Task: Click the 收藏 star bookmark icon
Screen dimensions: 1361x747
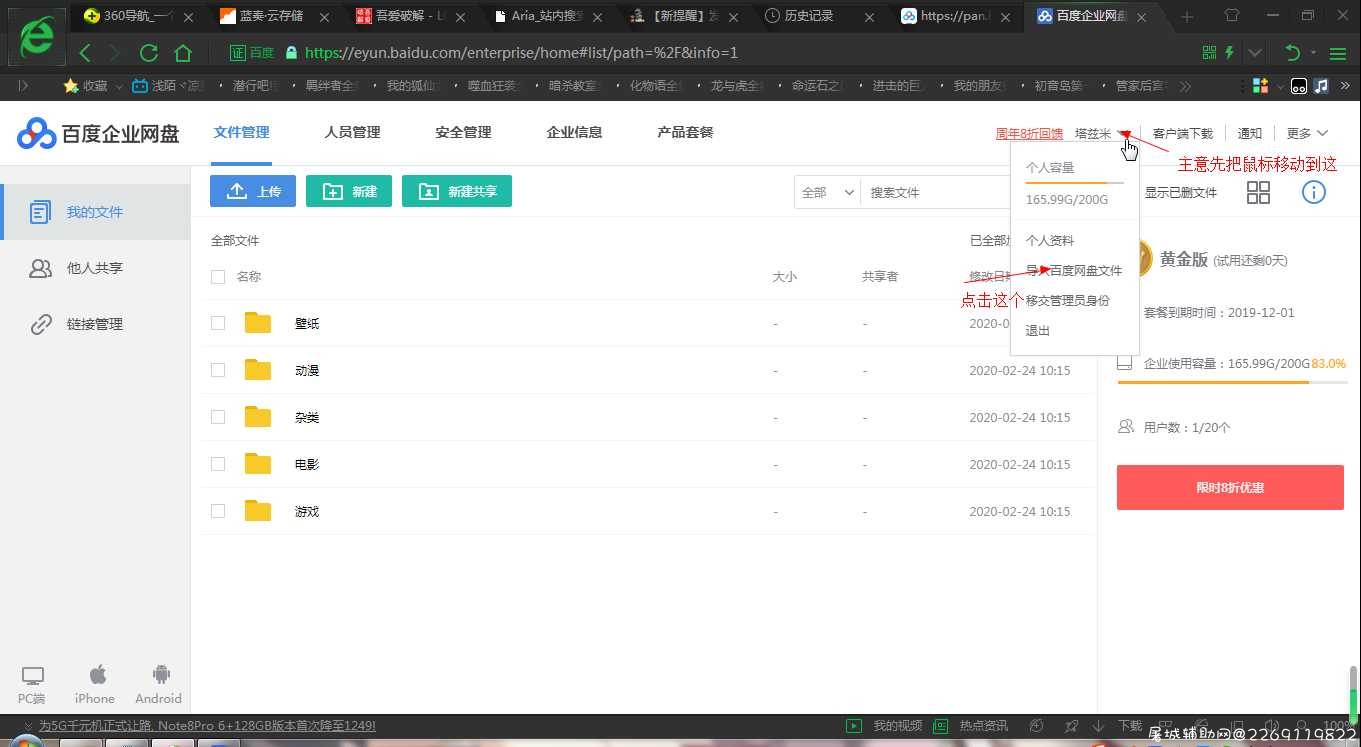Action: 70,86
